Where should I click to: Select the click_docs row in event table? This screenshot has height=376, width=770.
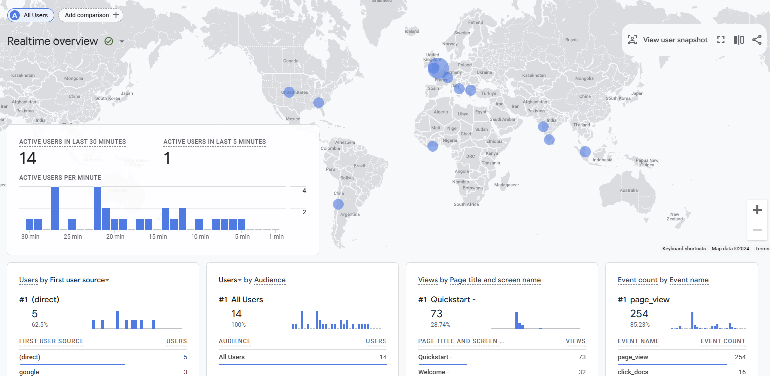(682, 372)
